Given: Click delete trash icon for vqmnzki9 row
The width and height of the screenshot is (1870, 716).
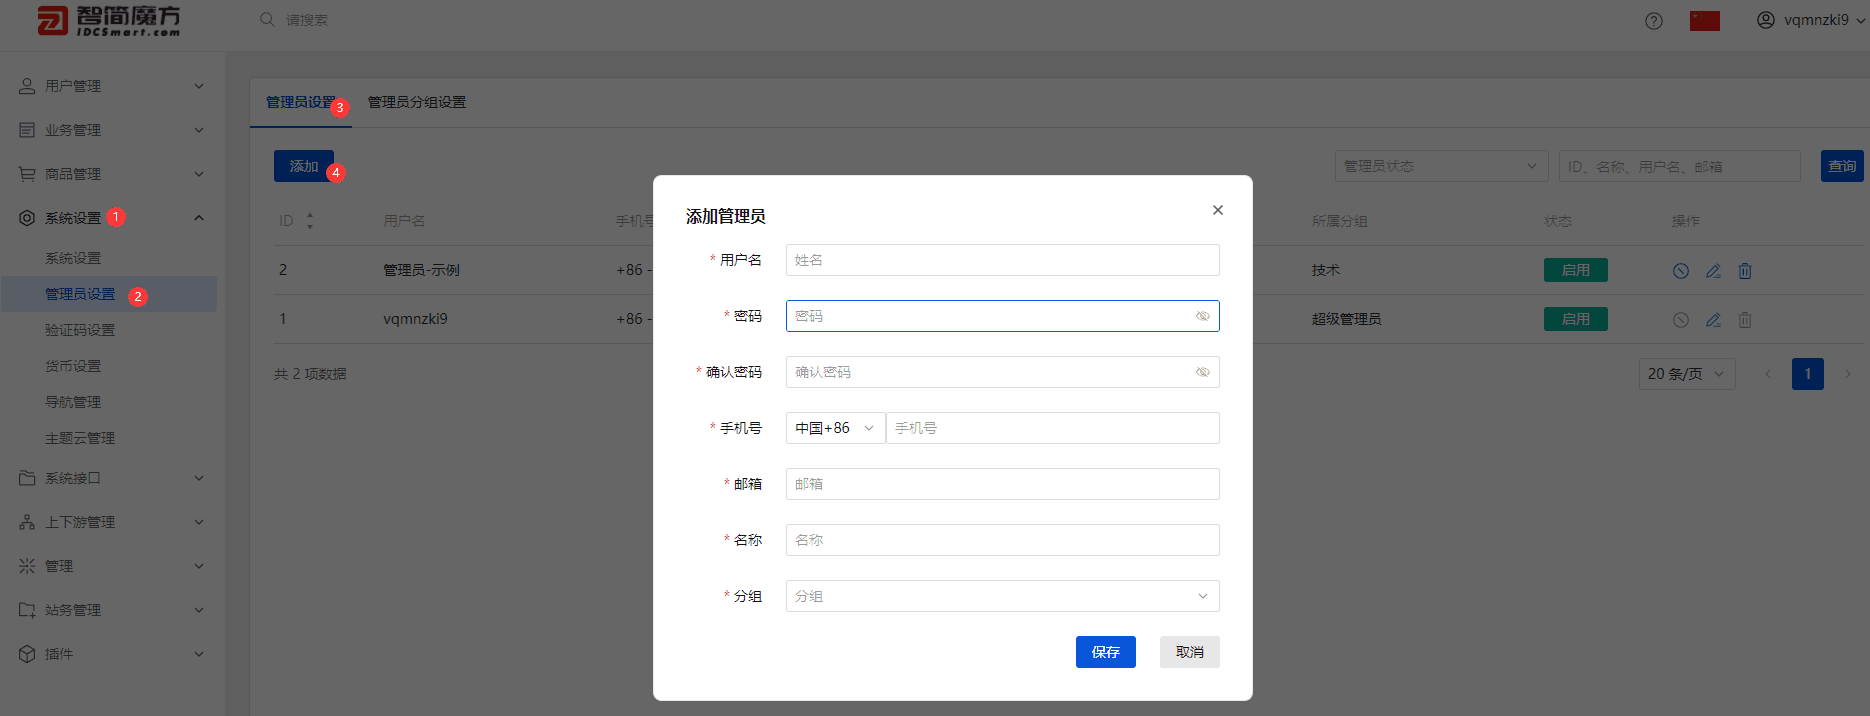Looking at the screenshot, I should 1745,320.
